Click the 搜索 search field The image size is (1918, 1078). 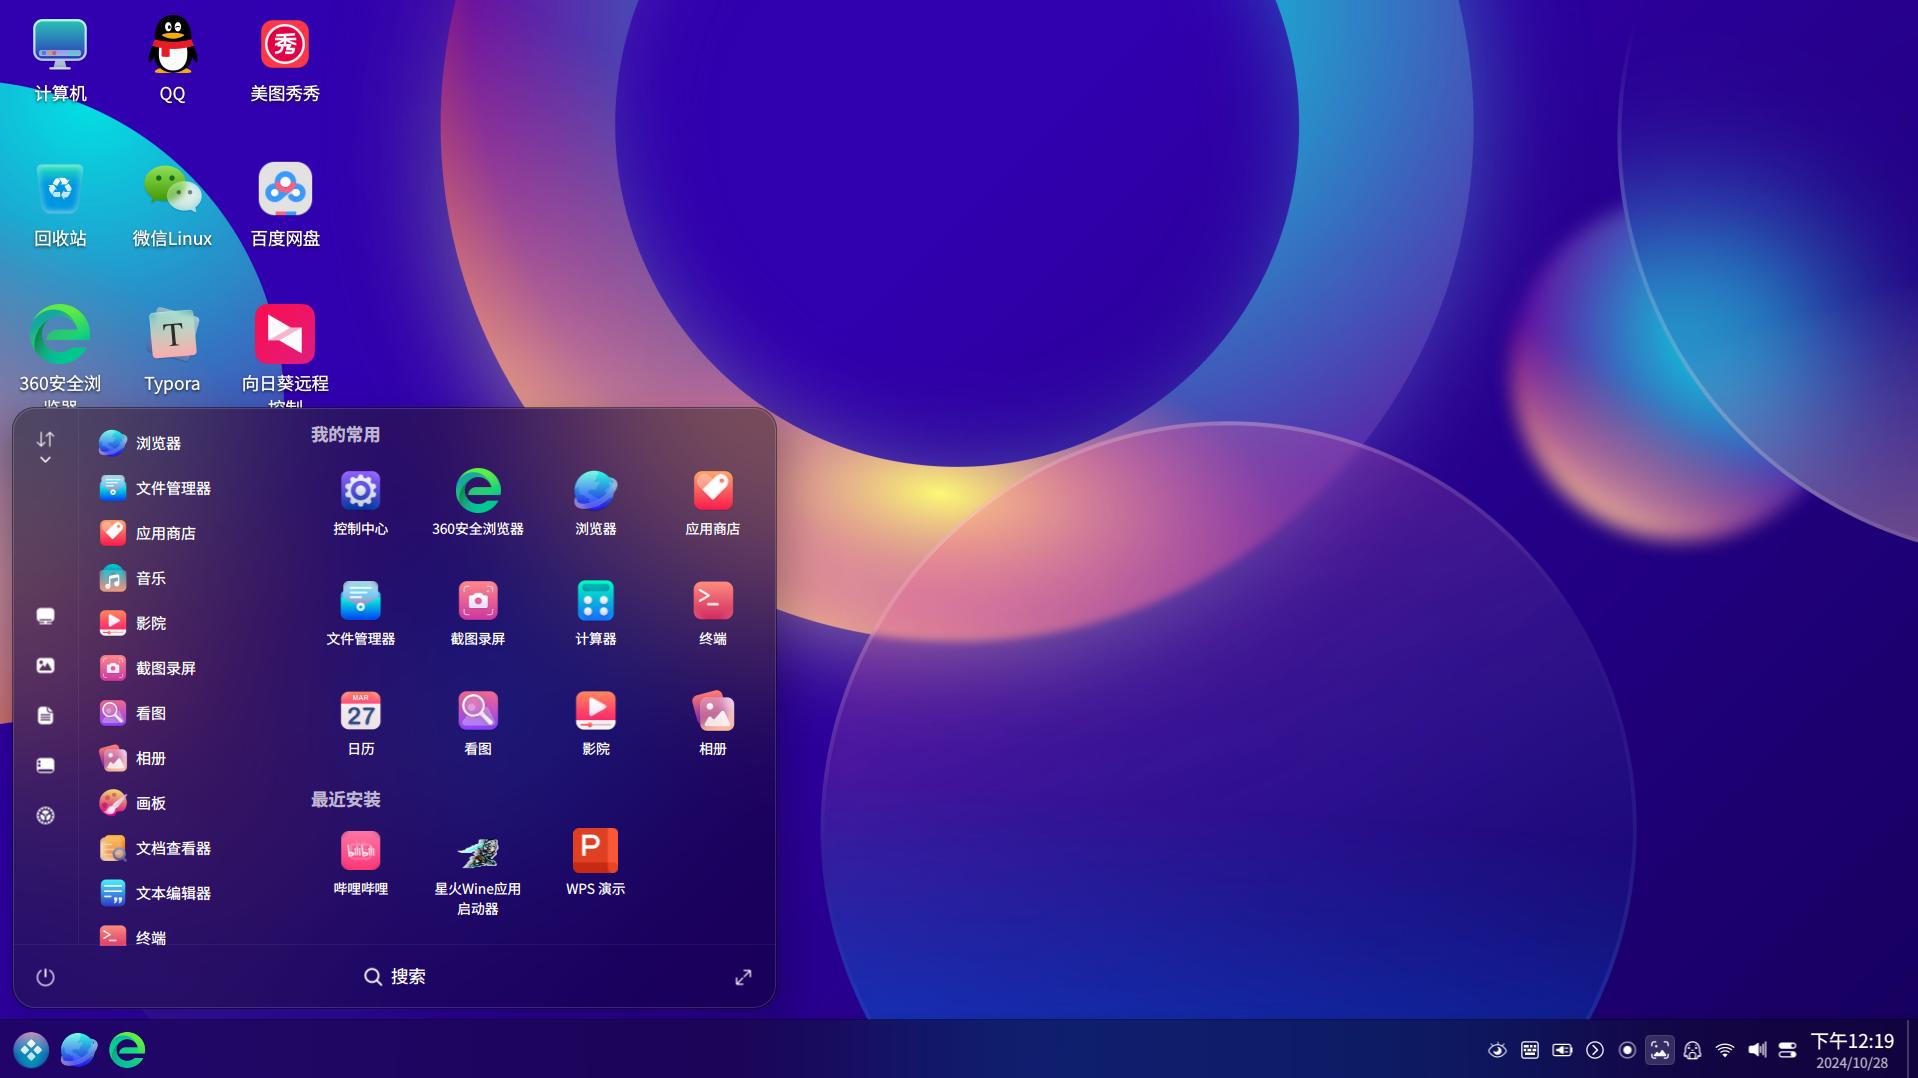[395, 976]
